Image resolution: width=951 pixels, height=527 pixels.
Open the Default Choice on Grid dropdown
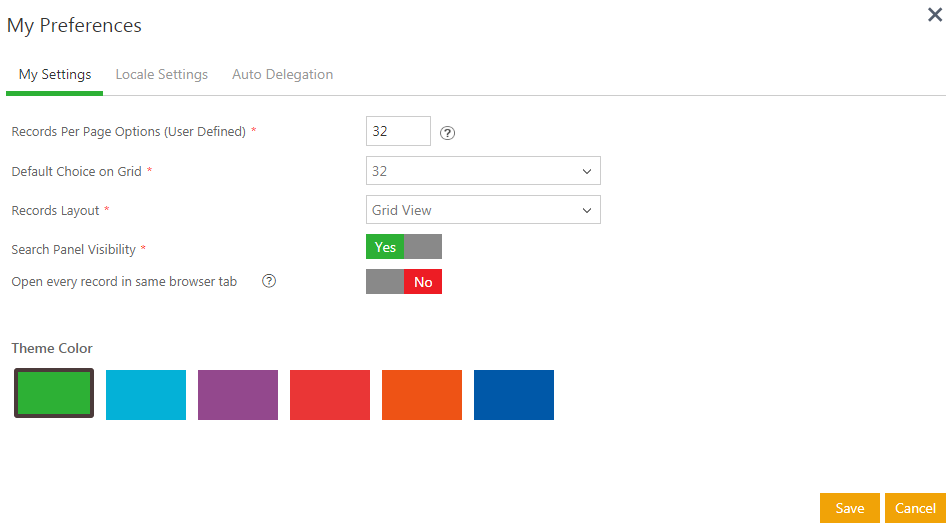click(483, 171)
